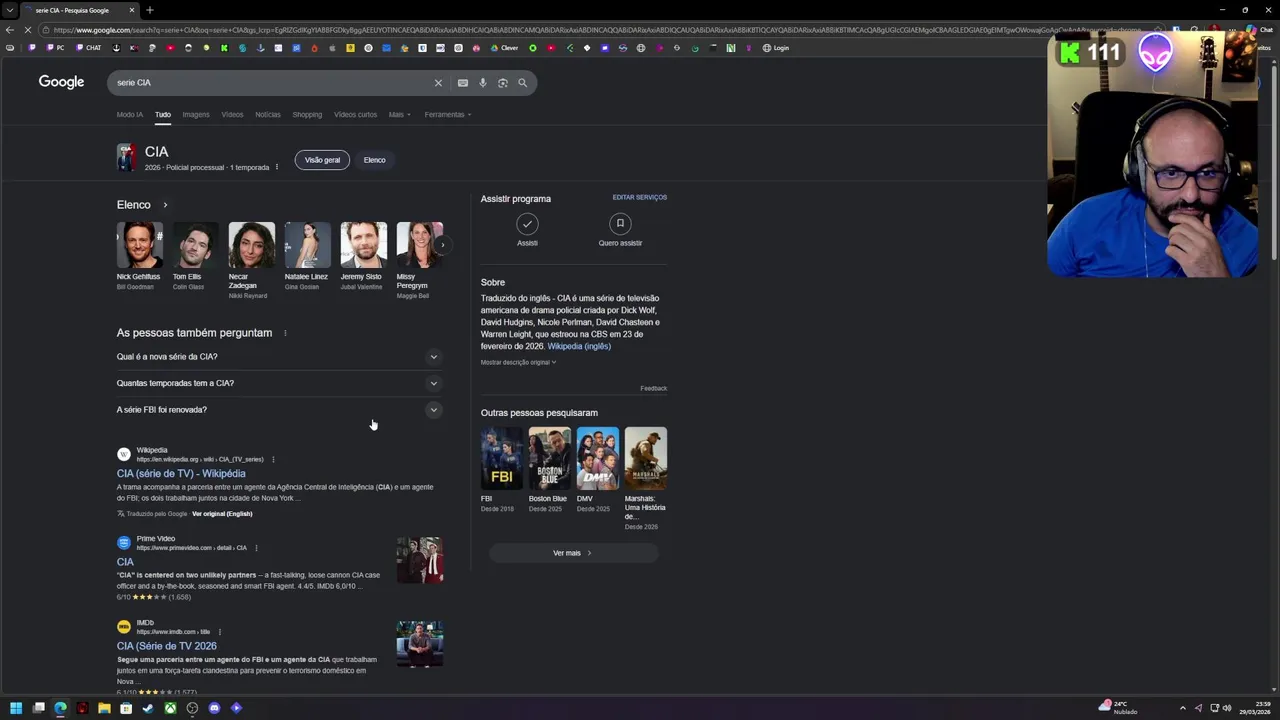Click in the Google search input field
This screenshot has height=720, width=1280.
(270, 83)
